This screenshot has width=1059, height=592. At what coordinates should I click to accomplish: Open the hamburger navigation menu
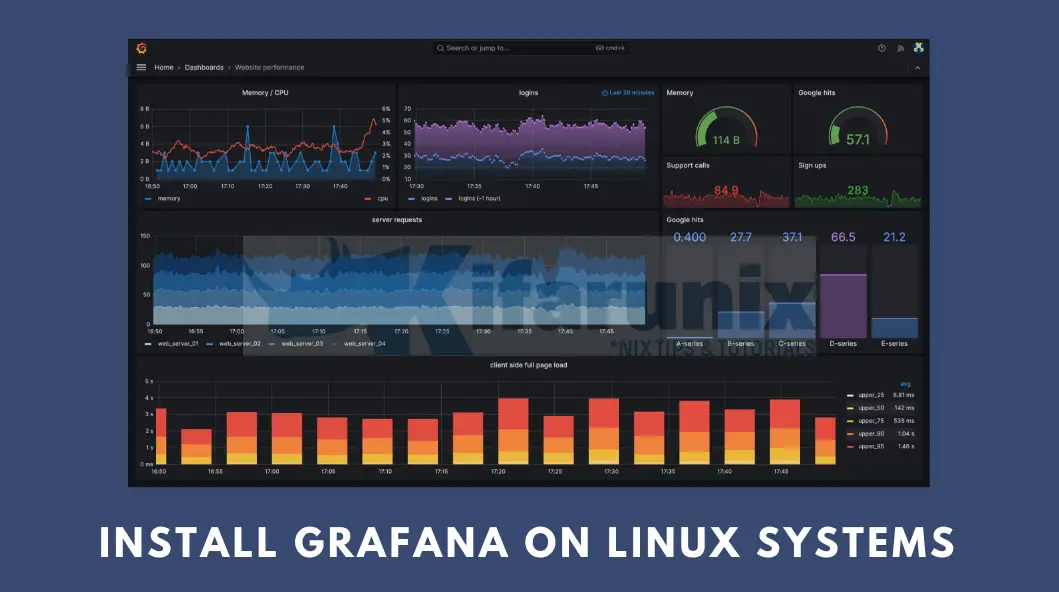(x=141, y=68)
